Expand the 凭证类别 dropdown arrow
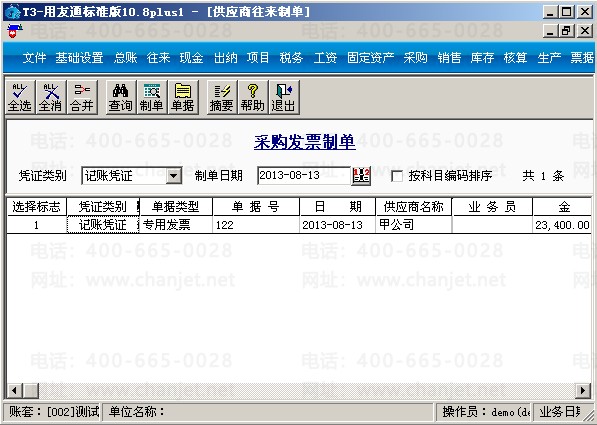597x425 pixels. (x=174, y=176)
